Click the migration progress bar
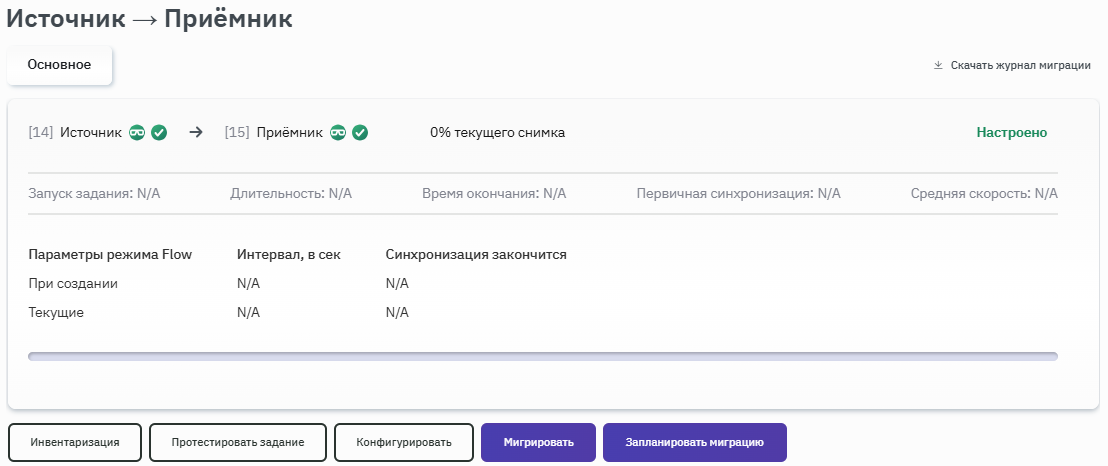1108x466 pixels. point(543,356)
